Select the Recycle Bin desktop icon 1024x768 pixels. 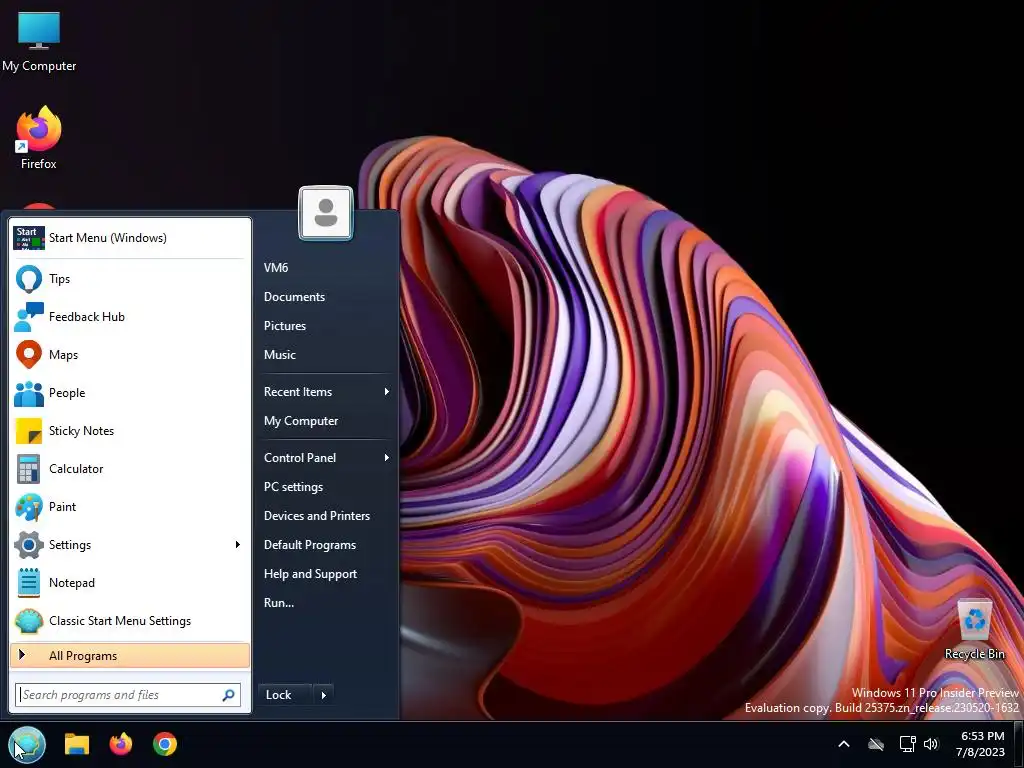[x=974, y=630]
